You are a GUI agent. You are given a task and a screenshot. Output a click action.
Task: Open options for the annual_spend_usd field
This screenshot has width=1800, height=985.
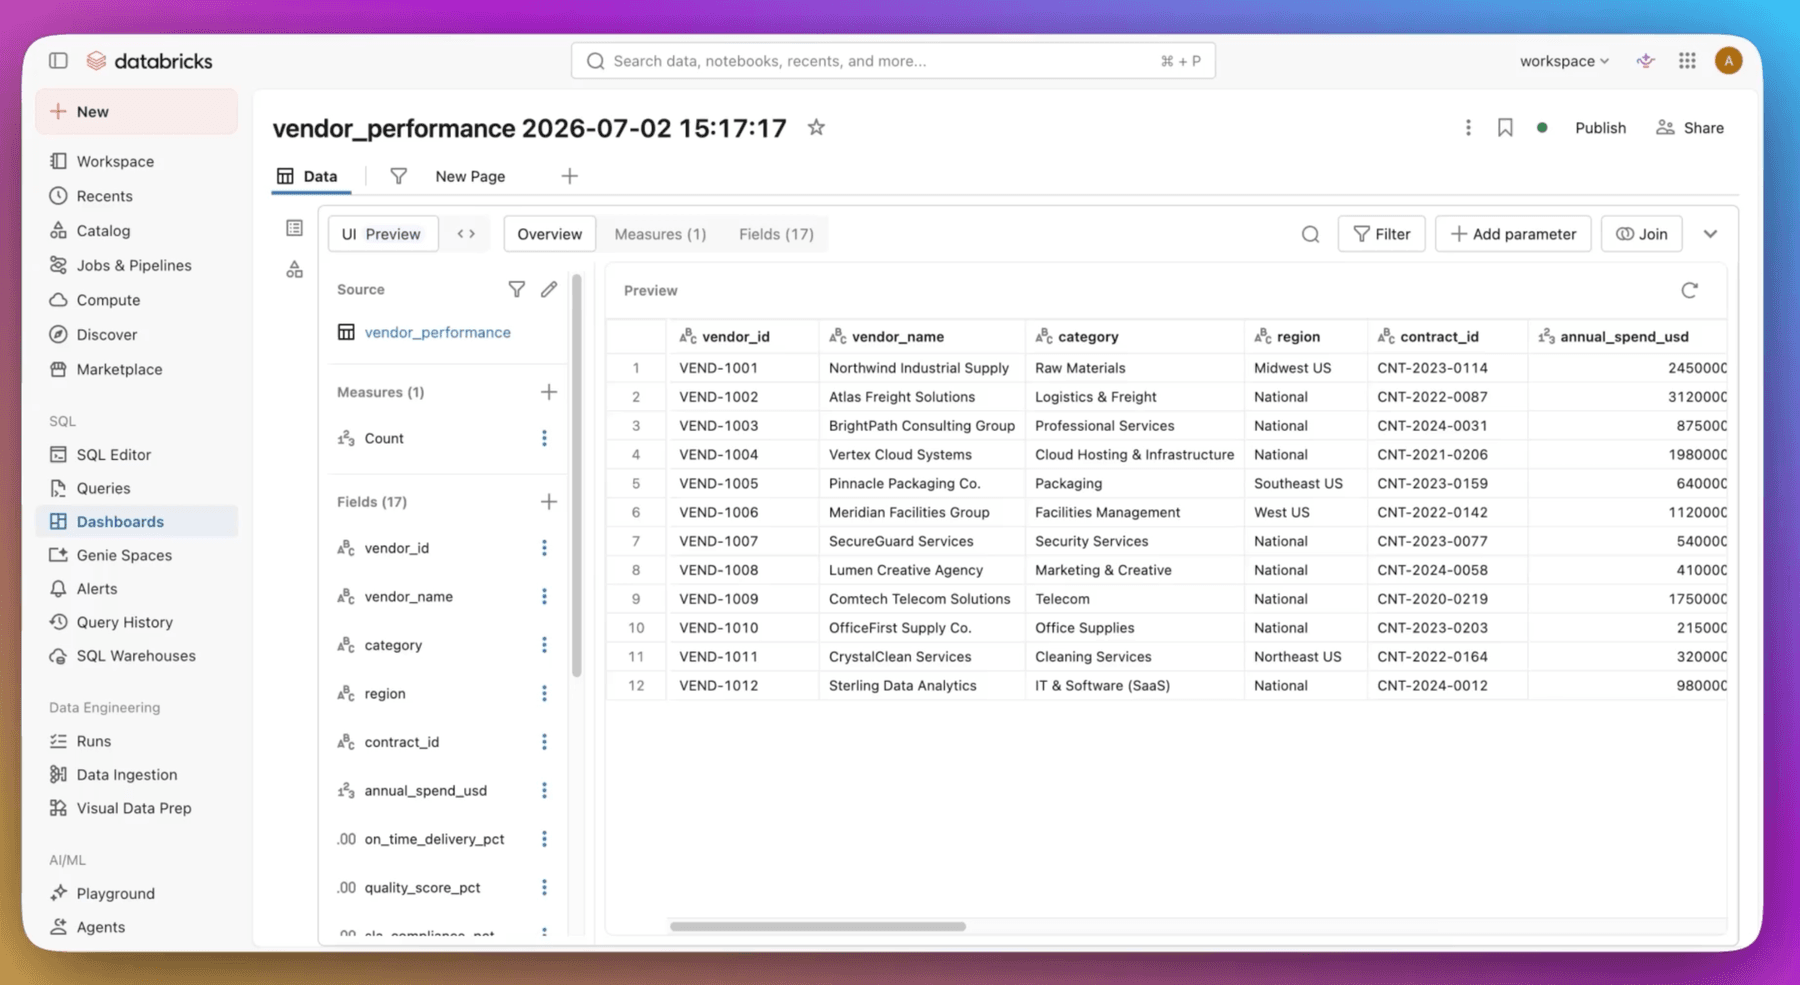click(x=544, y=790)
